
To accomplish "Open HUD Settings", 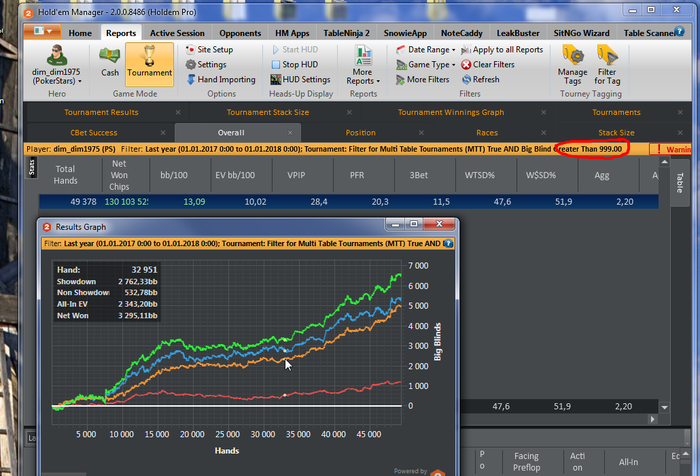I will click(300, 79).
